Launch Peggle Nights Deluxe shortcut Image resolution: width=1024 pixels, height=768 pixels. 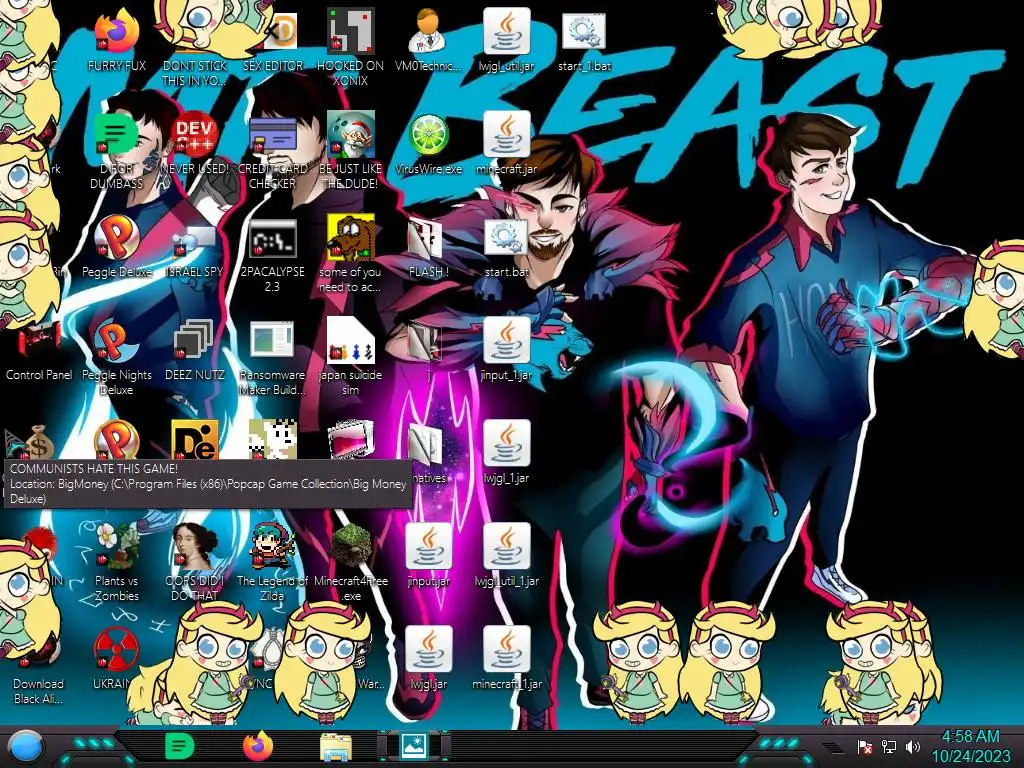[116, 341]
